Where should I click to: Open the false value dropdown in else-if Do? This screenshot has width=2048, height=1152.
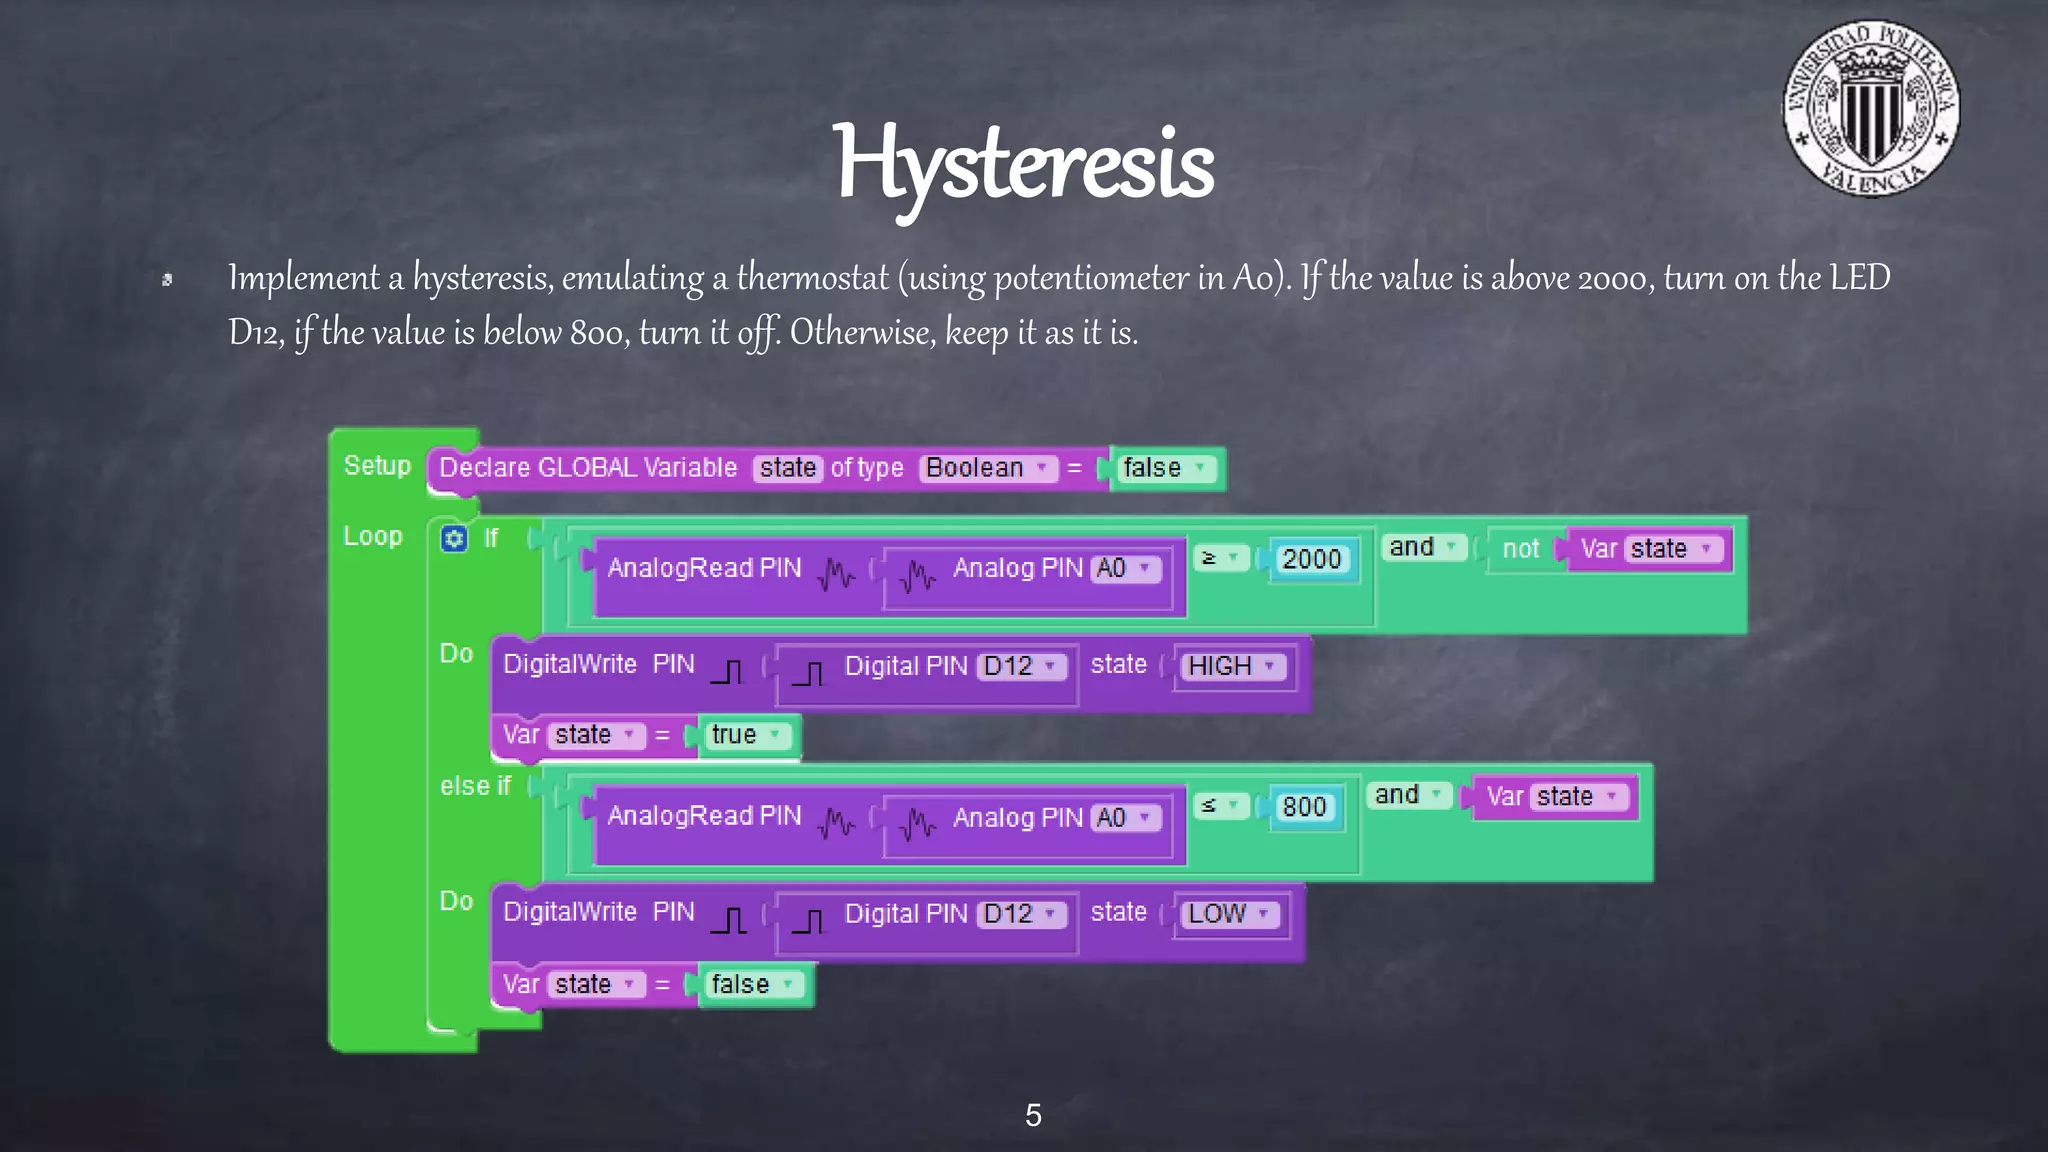click(x=754, y=984)
